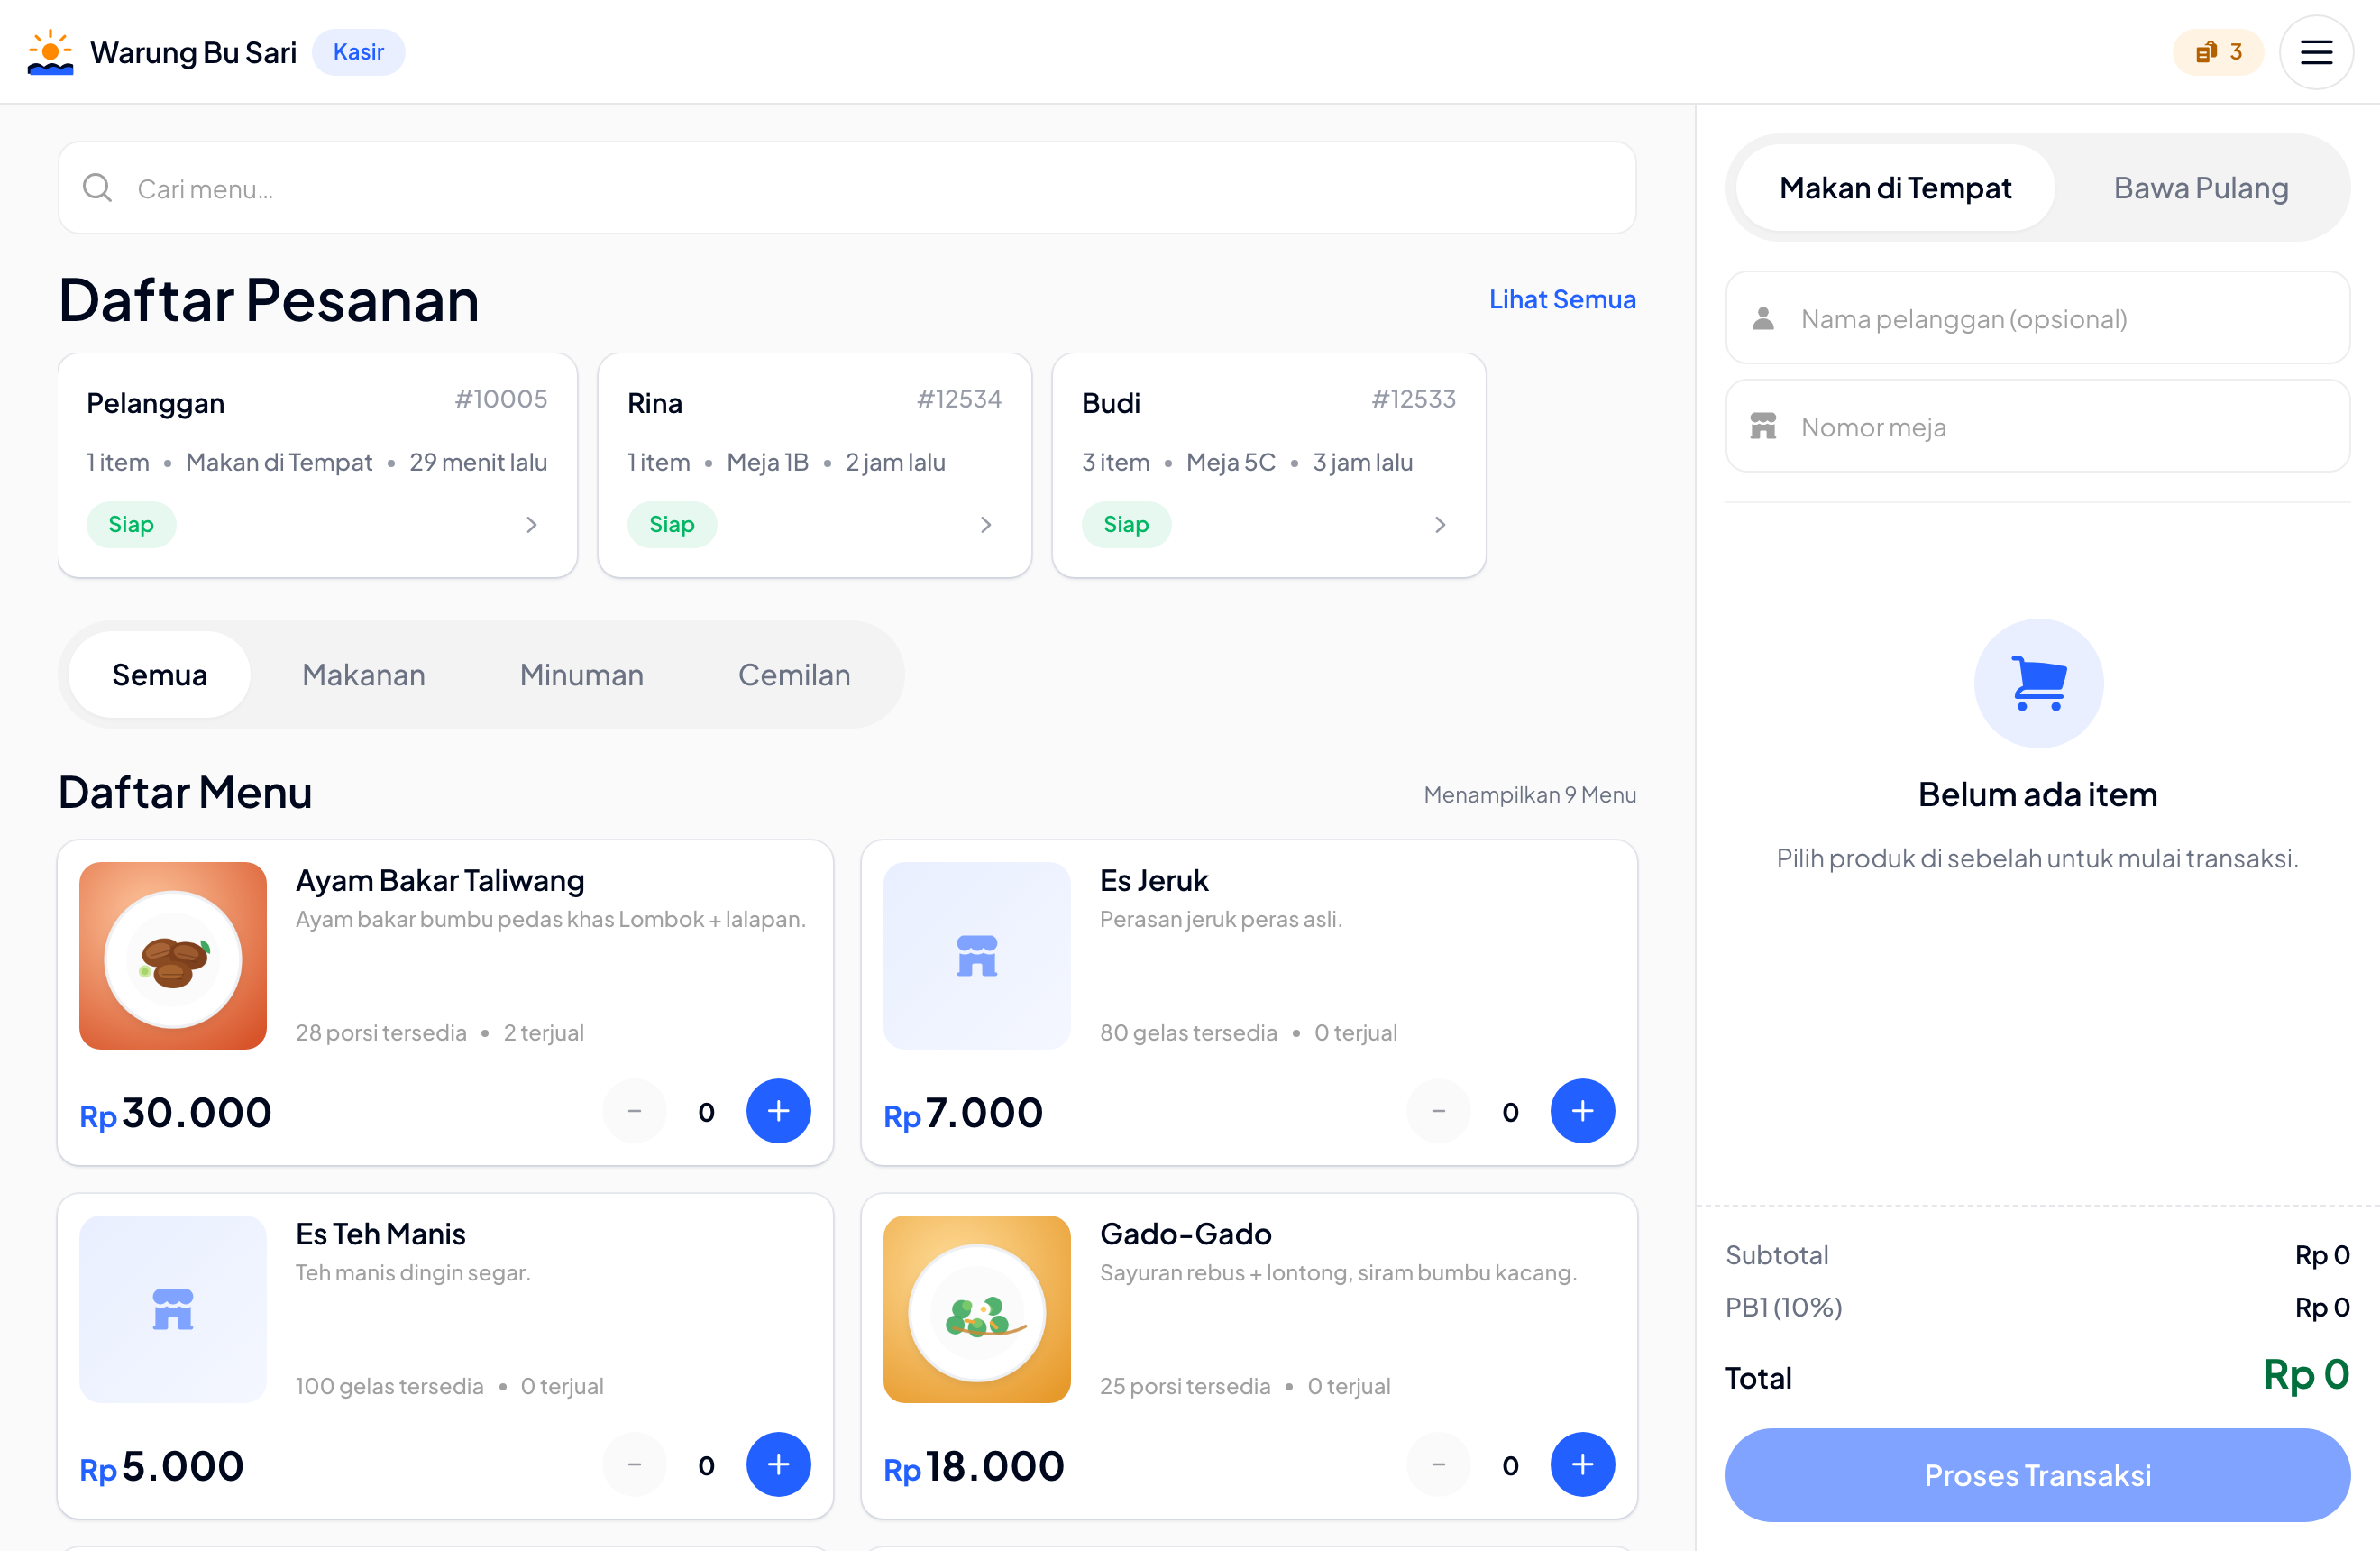The image size is (2380, 1551).
Task: Expand Budi's order #12533
Action: point(1268,465)
